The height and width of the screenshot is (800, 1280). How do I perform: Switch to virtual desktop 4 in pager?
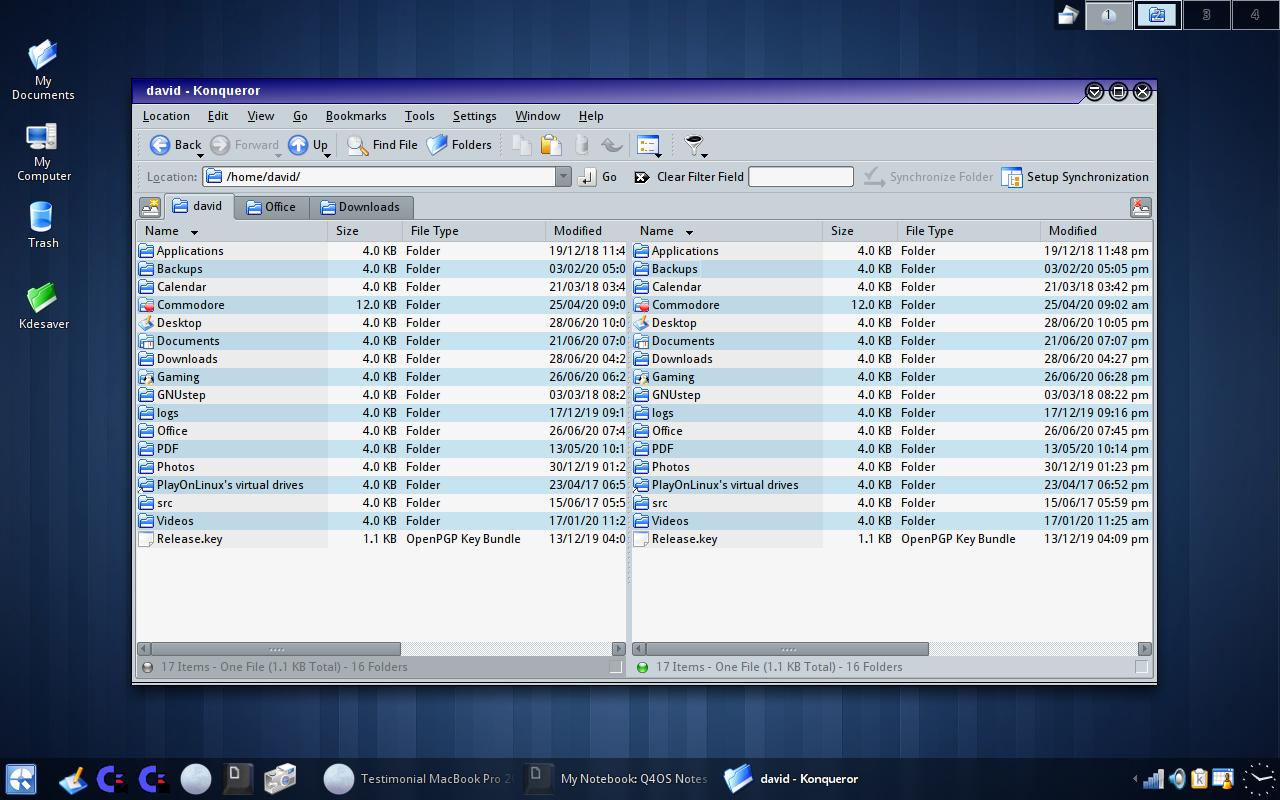tap(1255, 15)
